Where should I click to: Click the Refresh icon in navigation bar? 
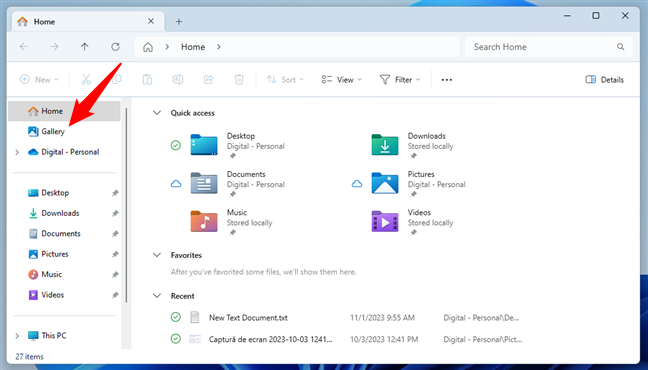(x=115, y=47)
